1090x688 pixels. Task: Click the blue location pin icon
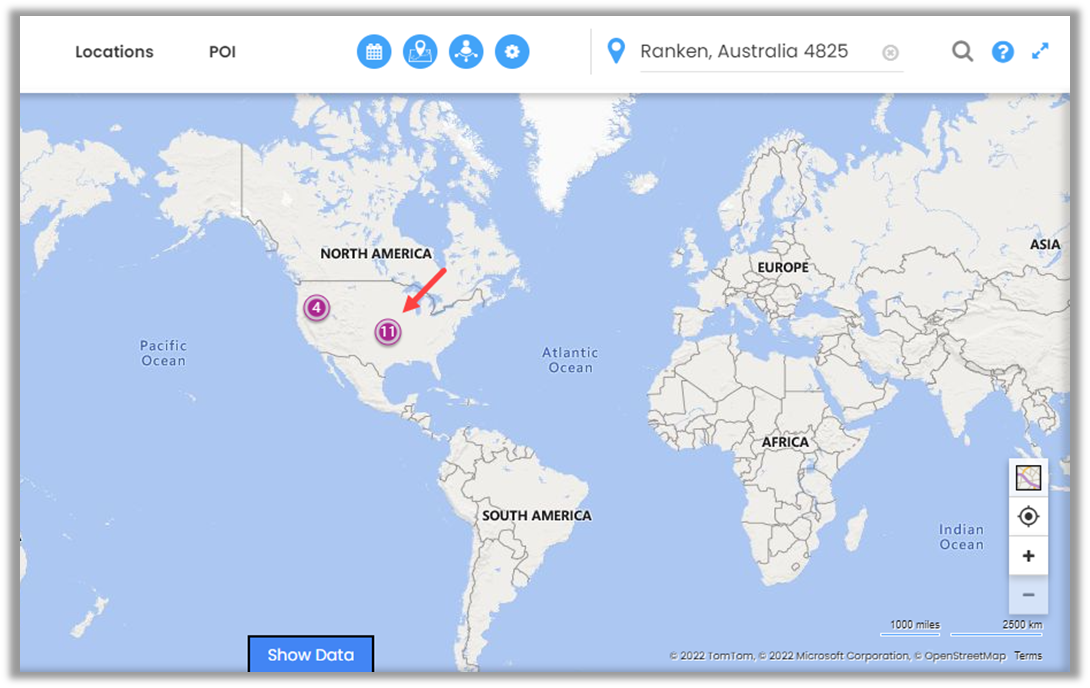pos(616,50)
